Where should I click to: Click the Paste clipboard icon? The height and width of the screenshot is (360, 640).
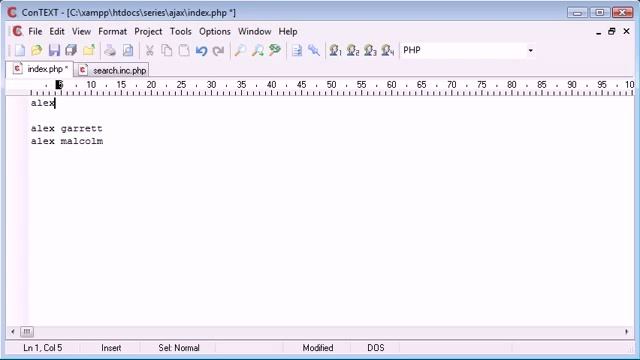click(x=184, y=51)
